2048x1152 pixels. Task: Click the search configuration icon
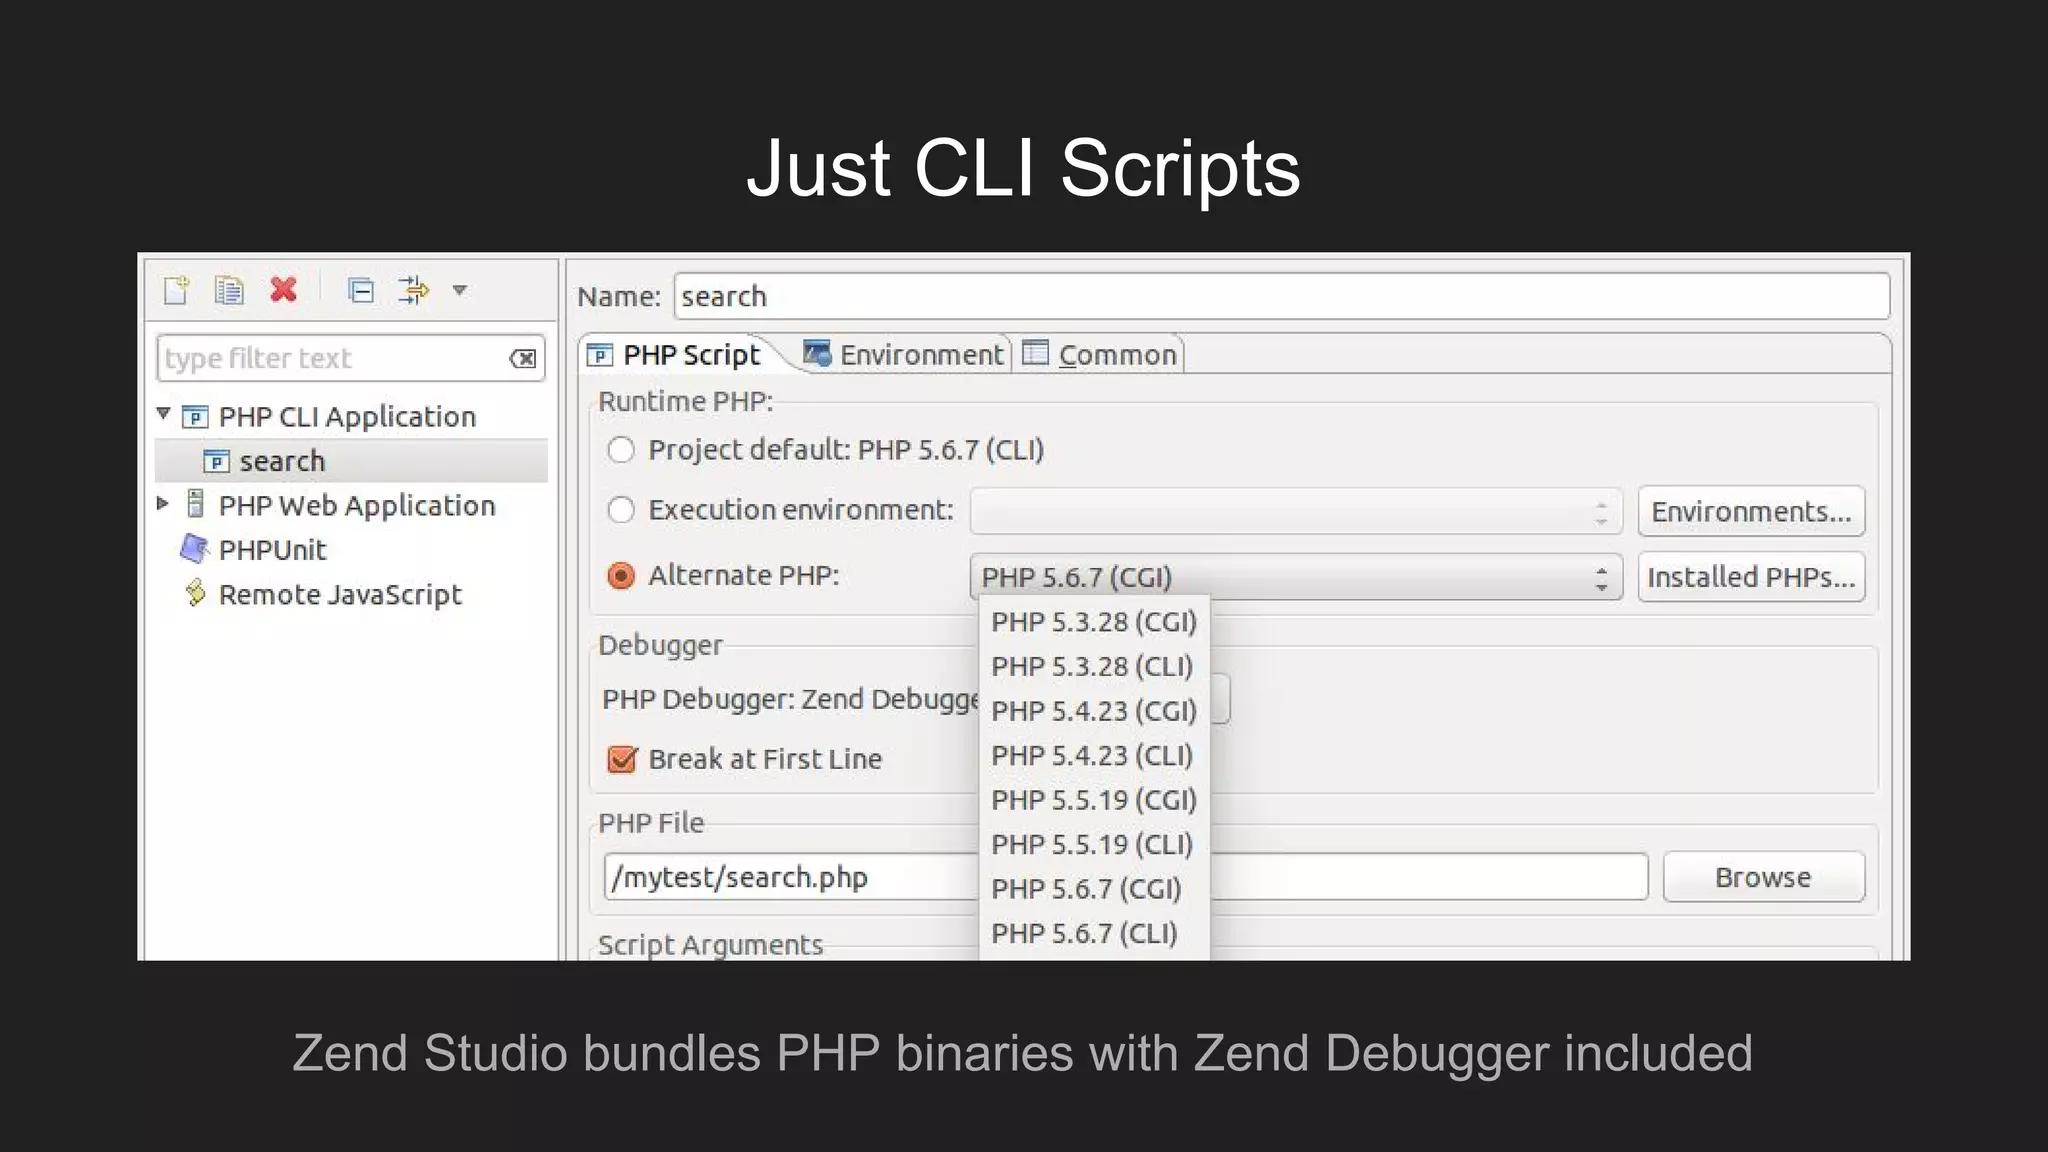(216, 461)
